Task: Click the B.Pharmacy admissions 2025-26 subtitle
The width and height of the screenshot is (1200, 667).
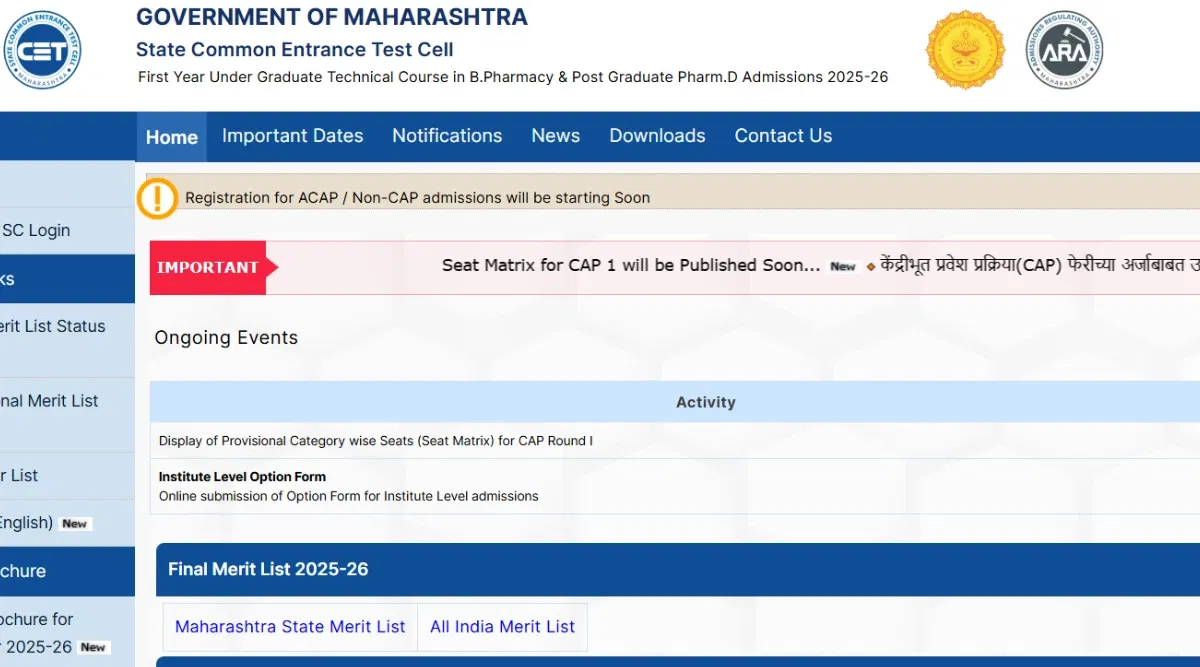Action: (x=513, y=77)
